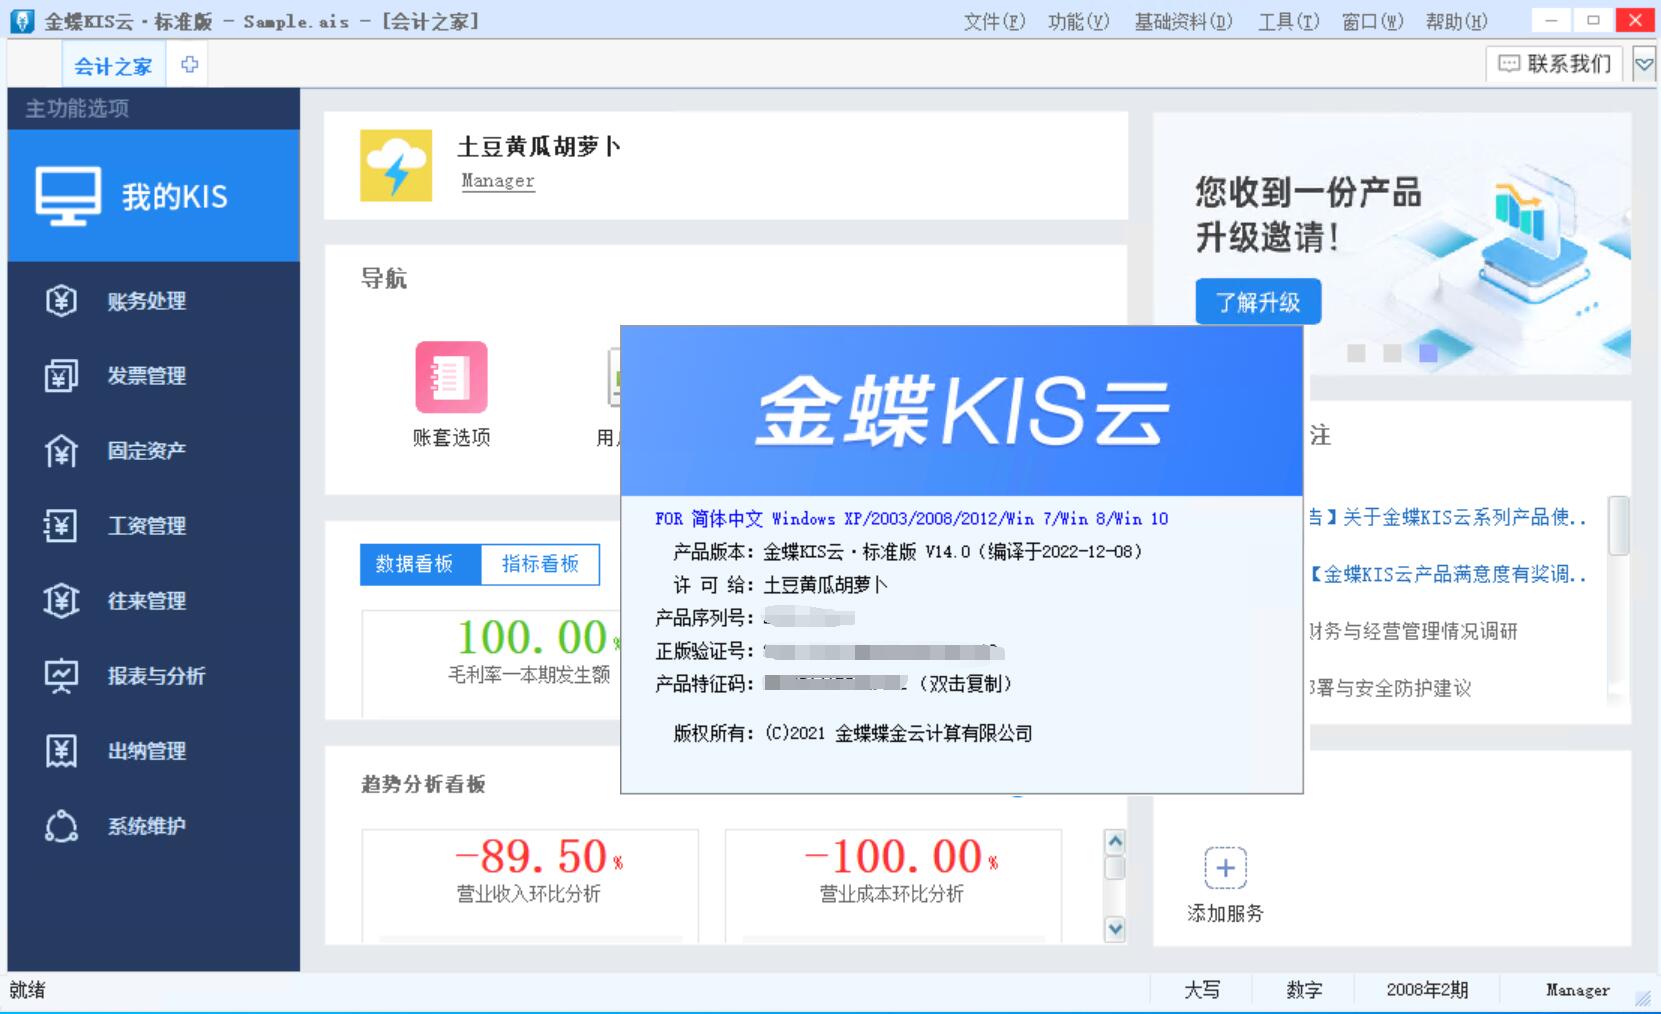Click the Manager user link
The width and height of the screenshot is (1661, 1014).
(x=498, y=181)
